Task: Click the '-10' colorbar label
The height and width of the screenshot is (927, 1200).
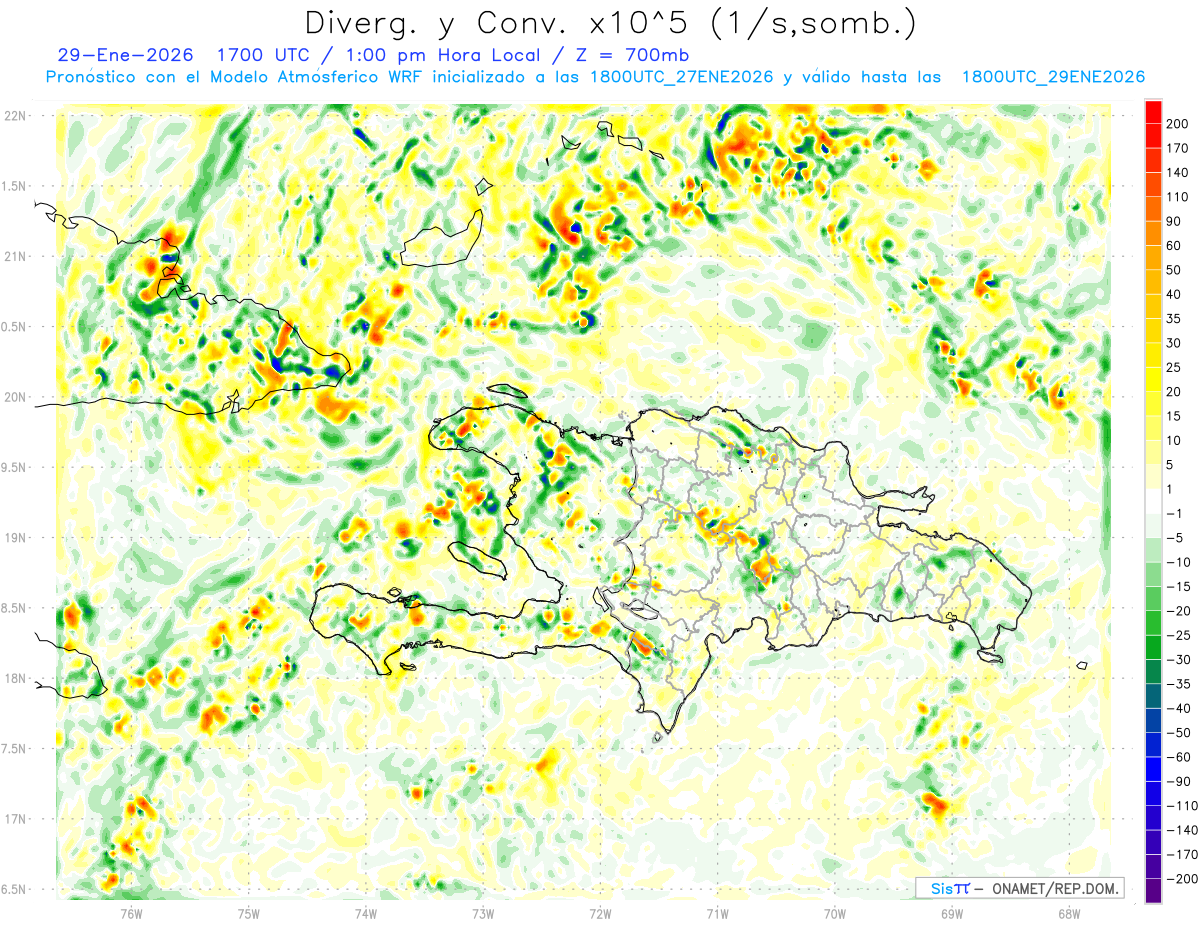Action: point(1177,562)
